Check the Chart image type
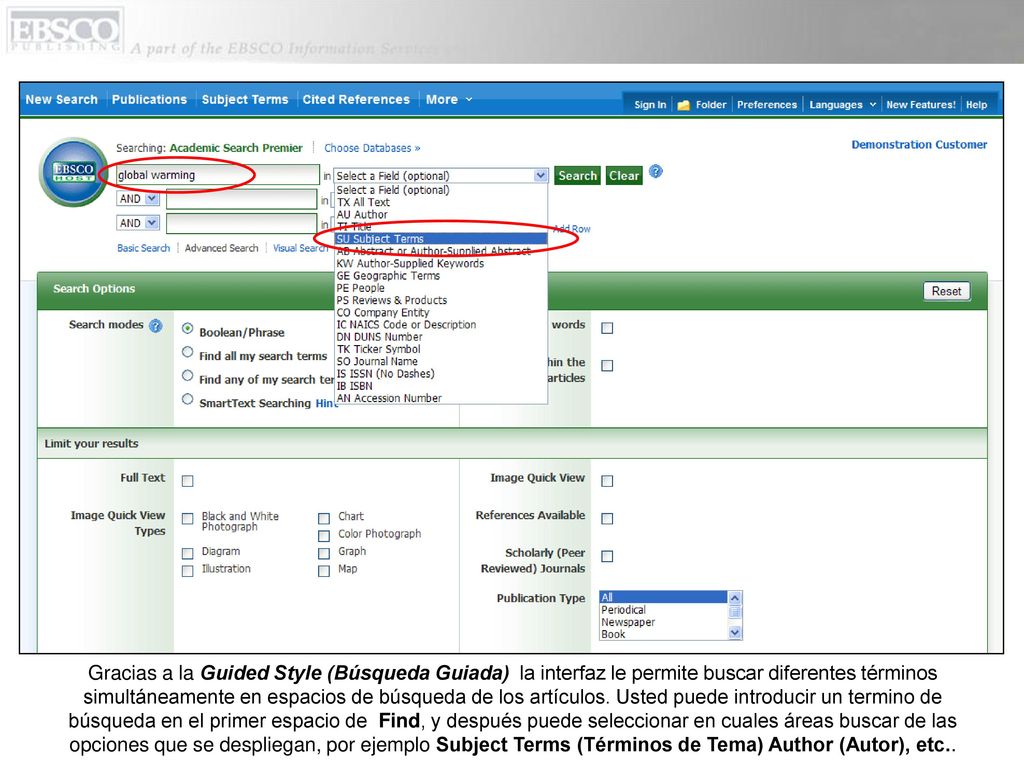The height and width of the screenshot is (768, 1024). (x=324, y=519)
